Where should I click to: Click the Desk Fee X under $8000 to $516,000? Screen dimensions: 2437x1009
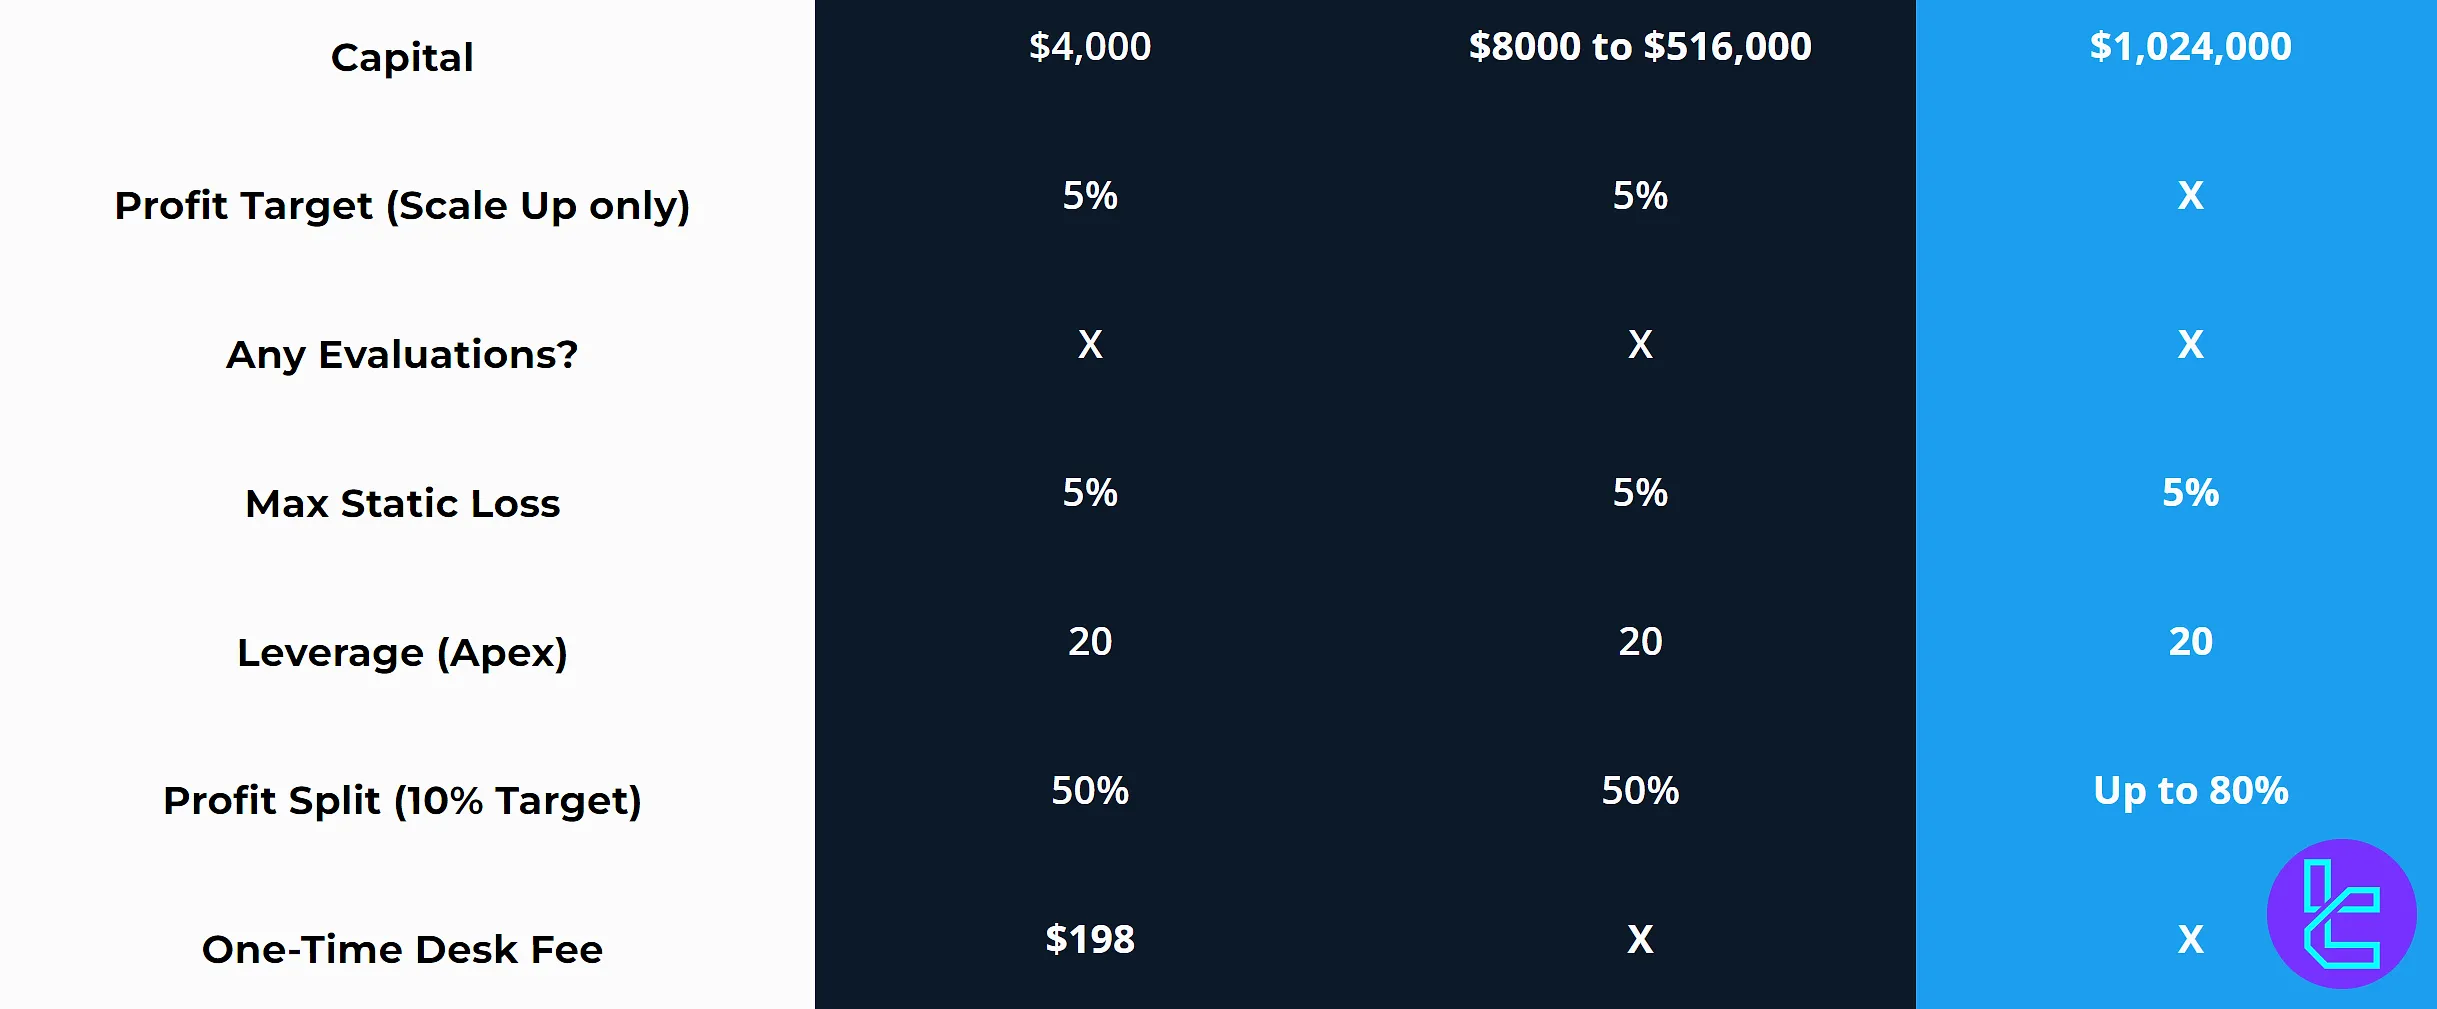pos(1640,940)
